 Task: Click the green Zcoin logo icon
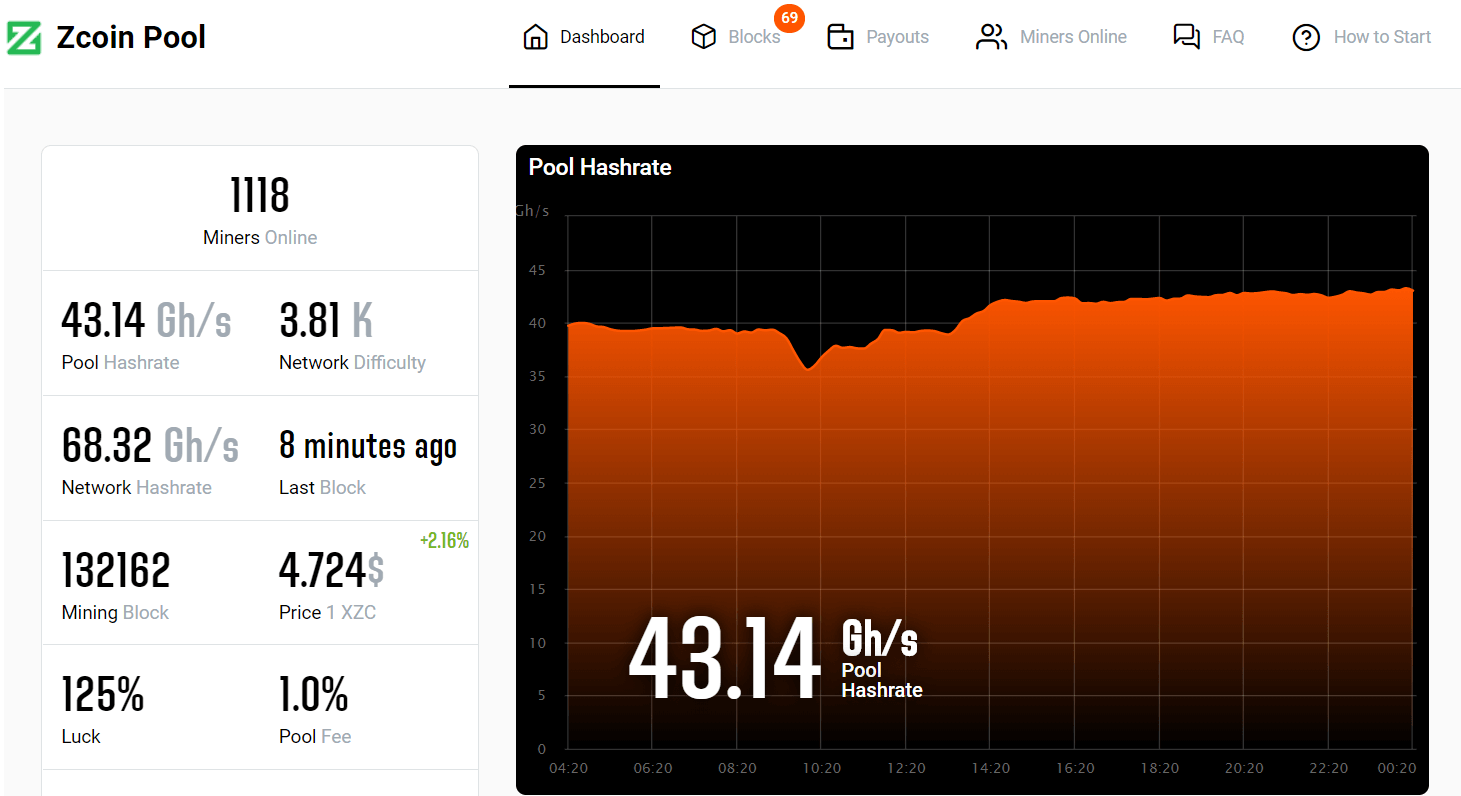[24, 38]
